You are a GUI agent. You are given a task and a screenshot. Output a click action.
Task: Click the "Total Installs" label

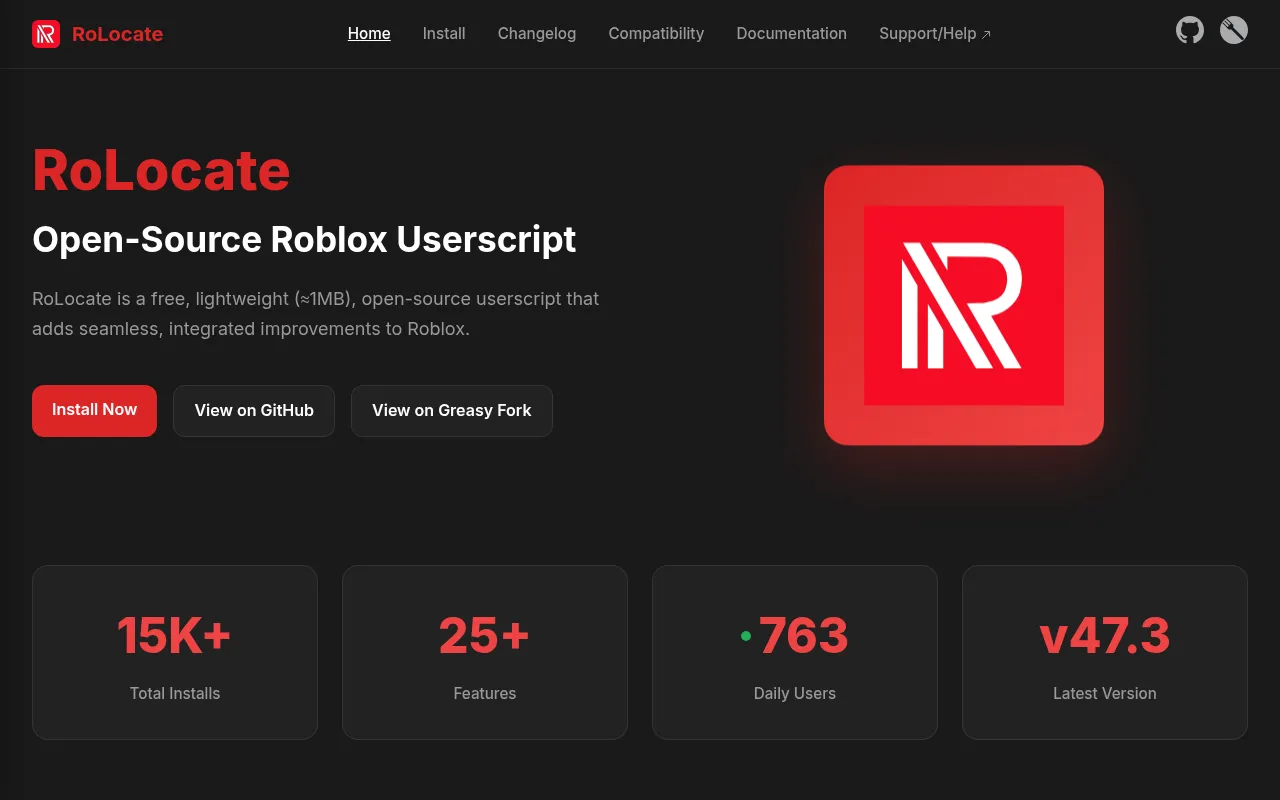[175, 693]
